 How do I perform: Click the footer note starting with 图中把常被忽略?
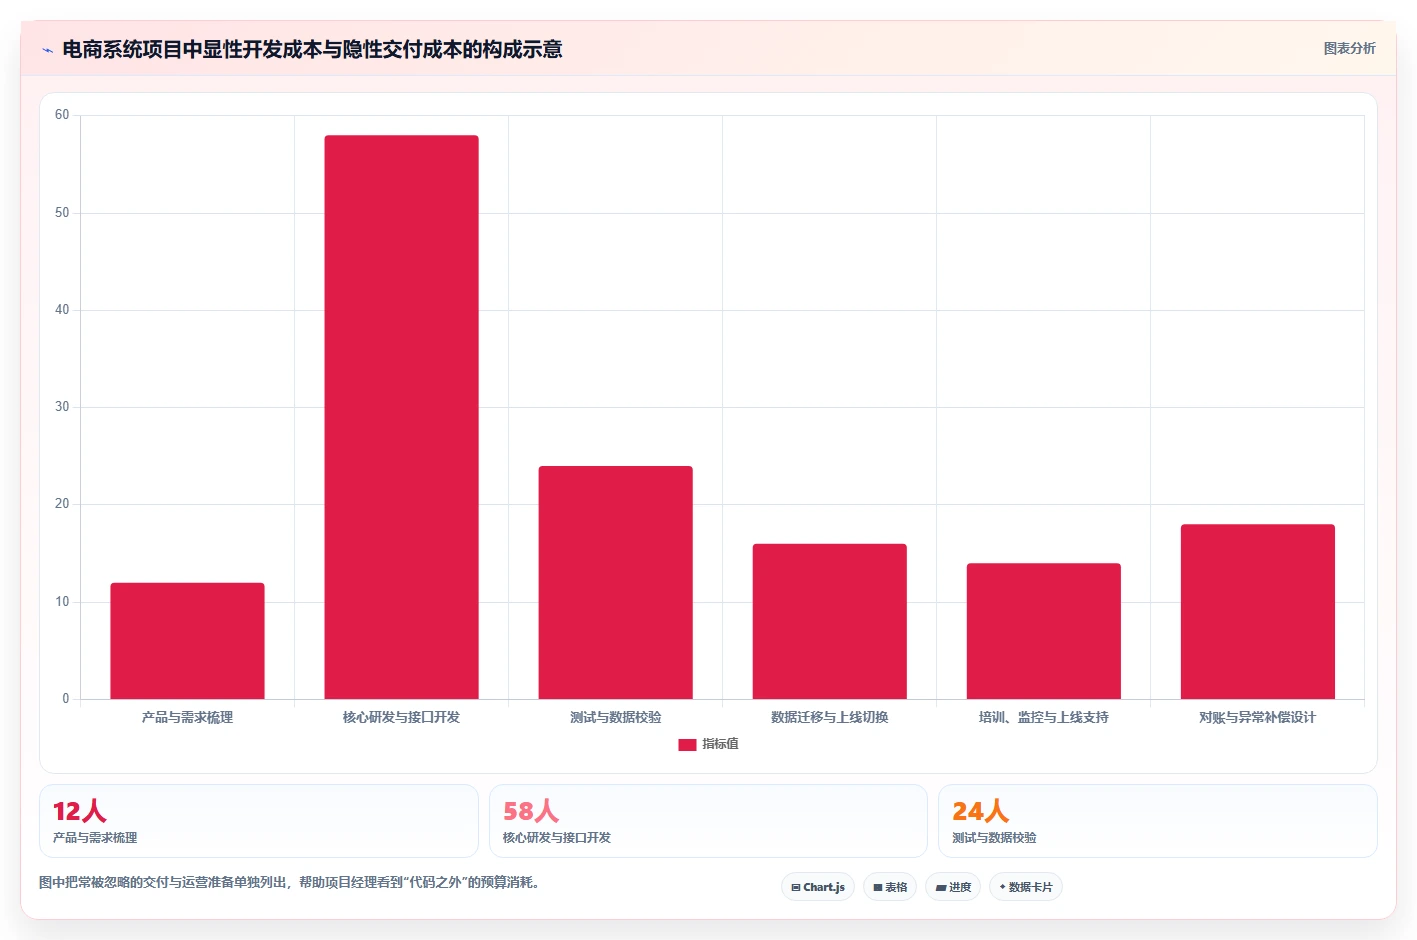tap(289, 882)
